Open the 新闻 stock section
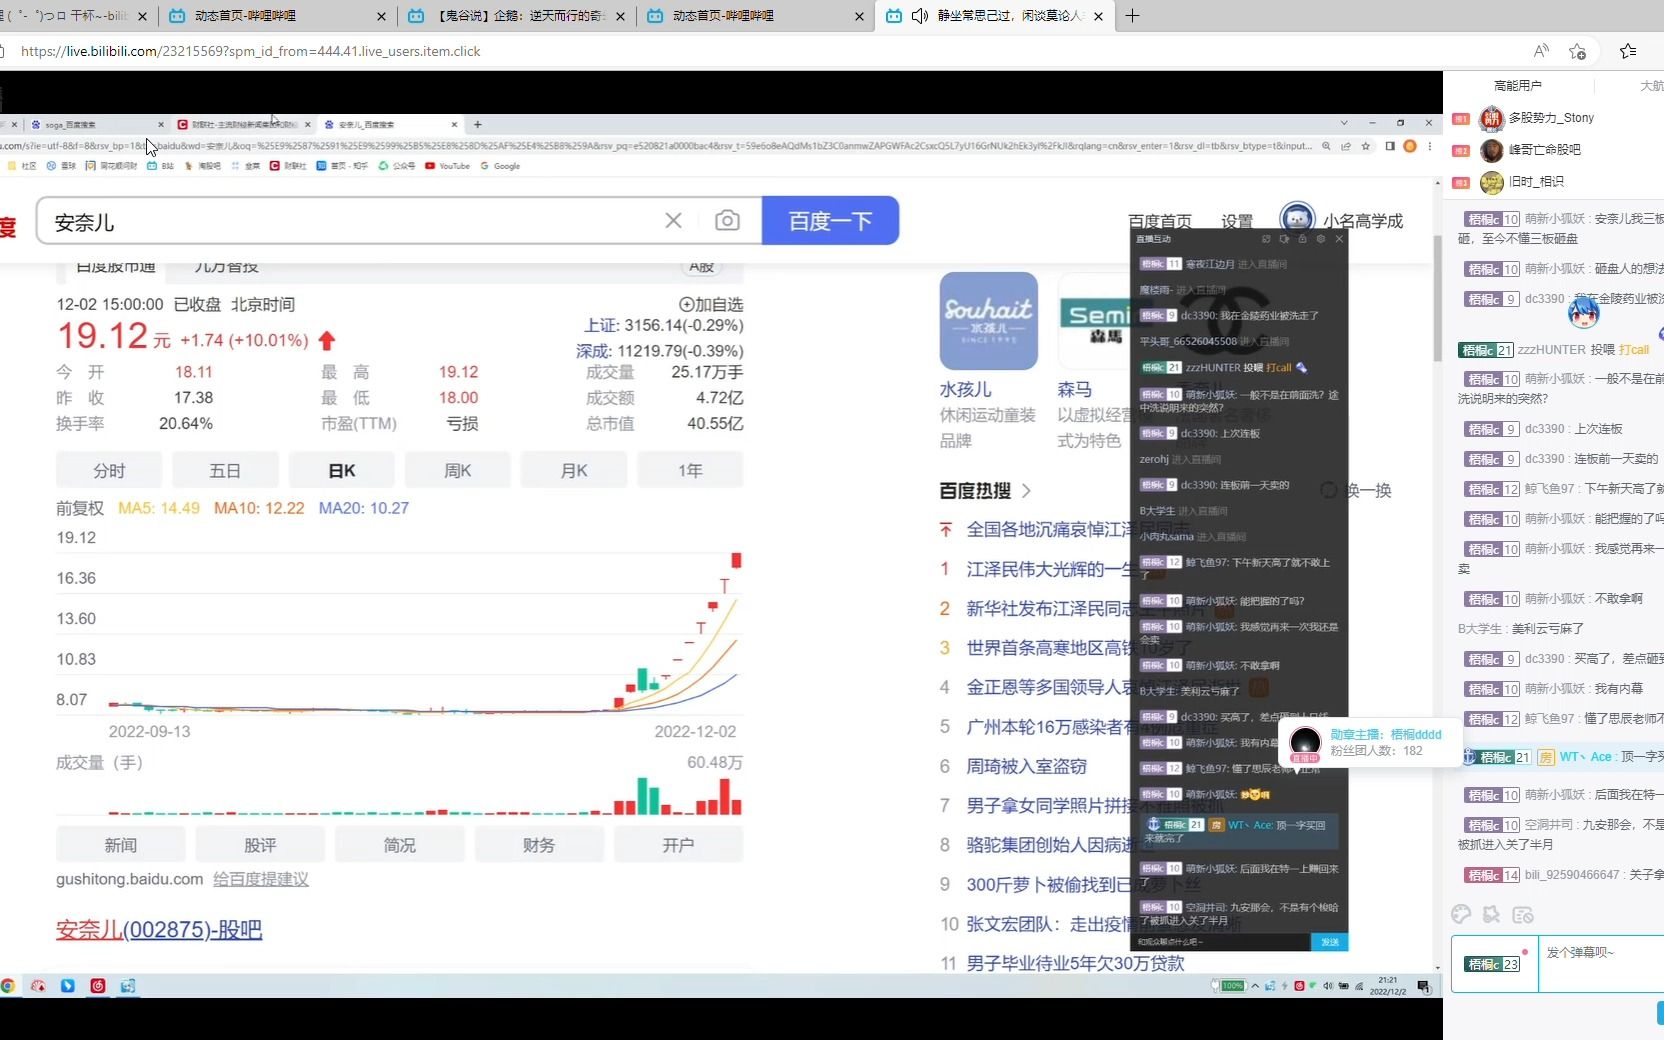The width and height of the screenshot is (1664, 1040). (120, 845)
